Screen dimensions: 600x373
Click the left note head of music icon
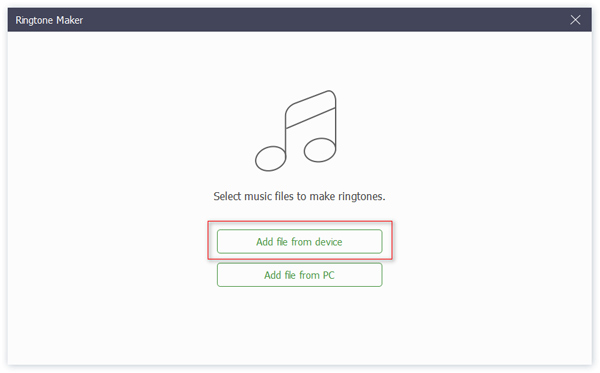point(271,158)
